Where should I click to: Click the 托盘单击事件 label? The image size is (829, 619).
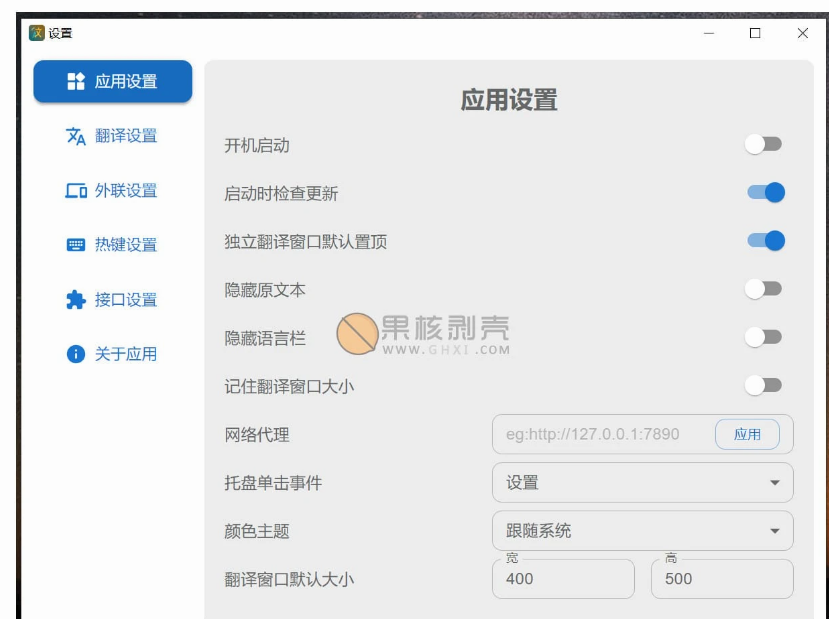(x=273, y=483)
